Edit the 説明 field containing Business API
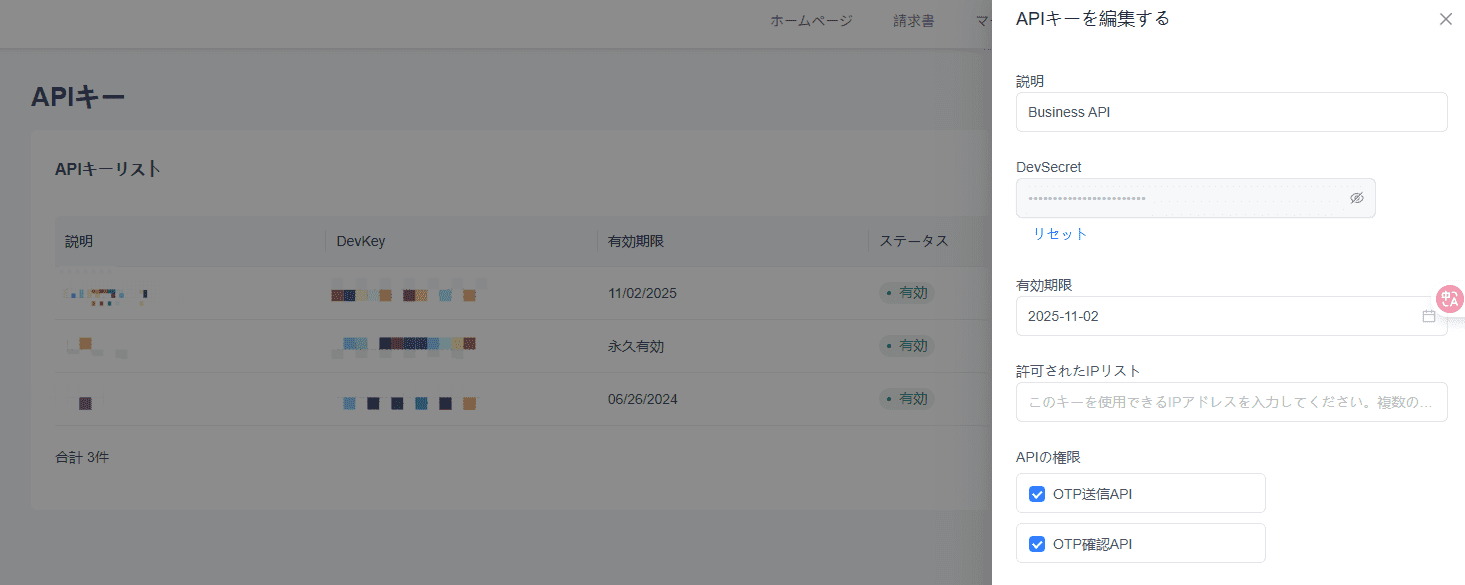 (1231, 112)
